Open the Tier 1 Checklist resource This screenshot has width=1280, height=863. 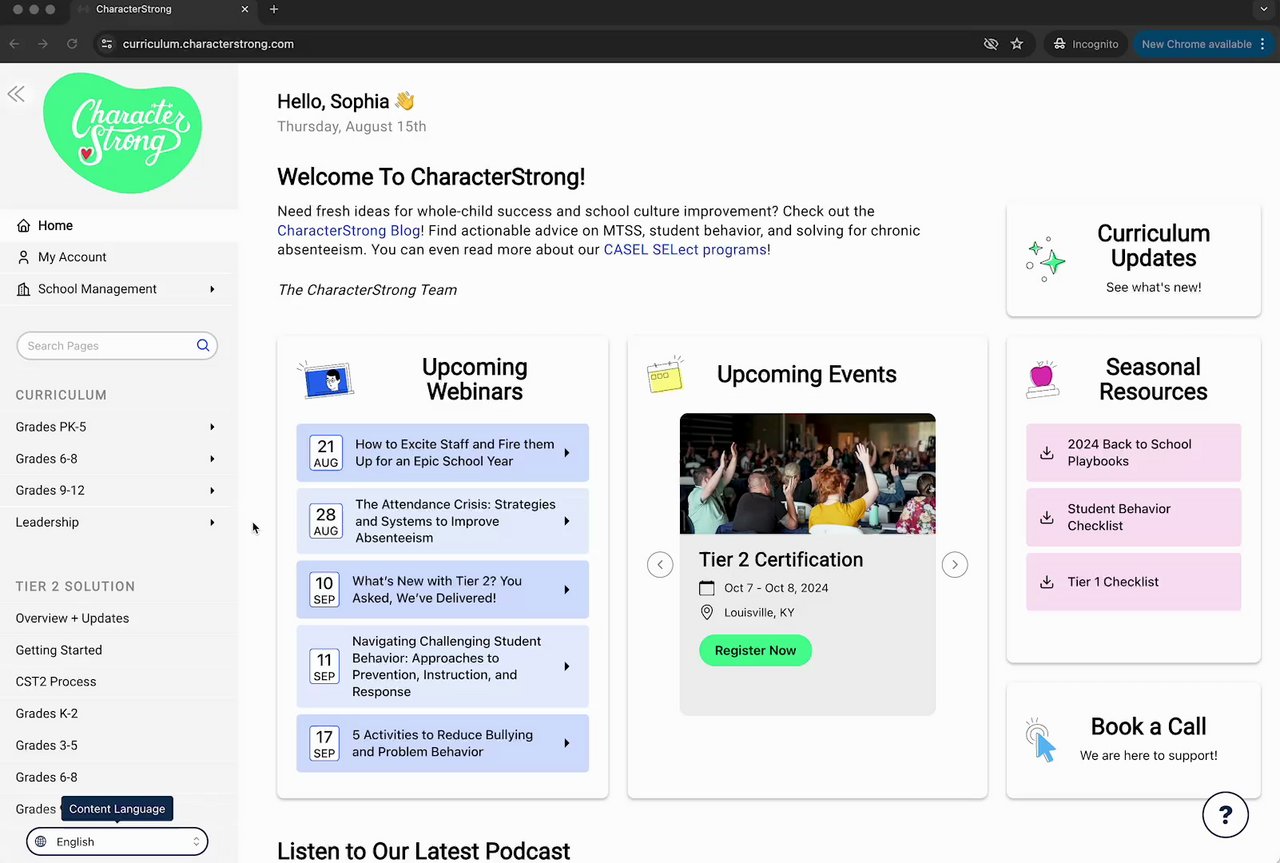click(x=1134, y=582)
